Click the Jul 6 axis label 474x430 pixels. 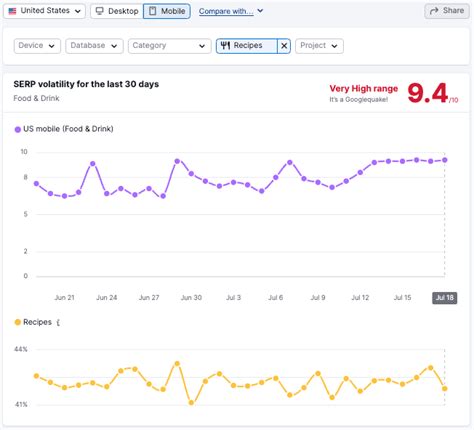[276, 297]
